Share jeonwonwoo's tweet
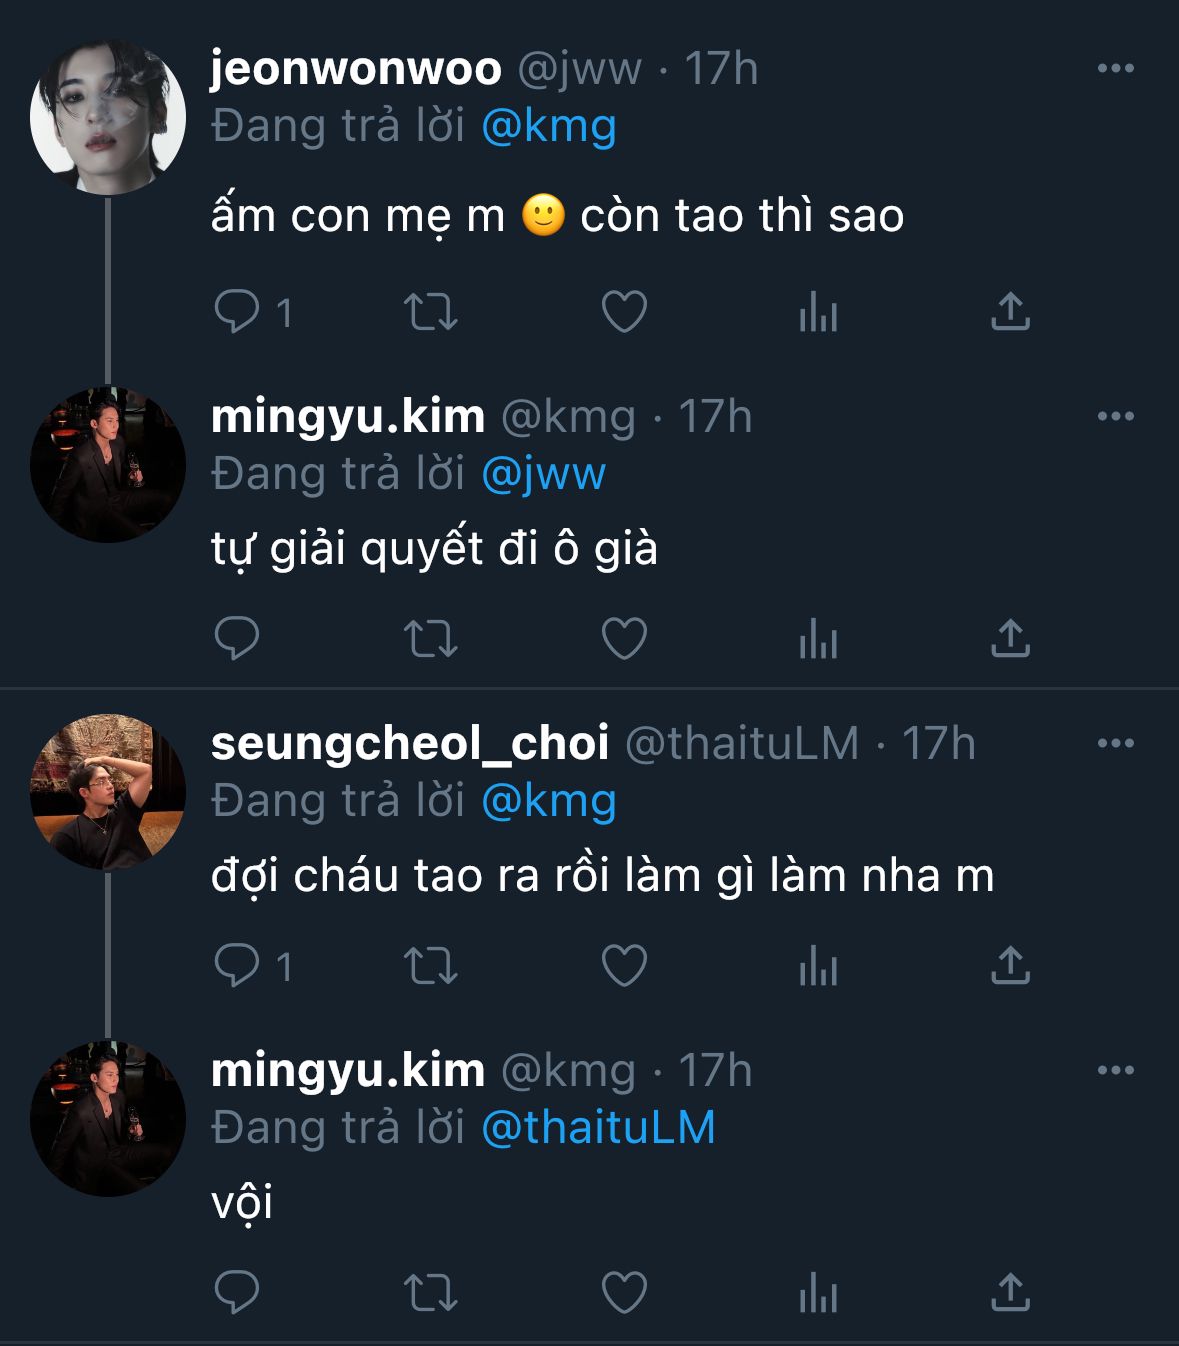Viewport: 1179px width, 1346px height. click(1010, 312)
